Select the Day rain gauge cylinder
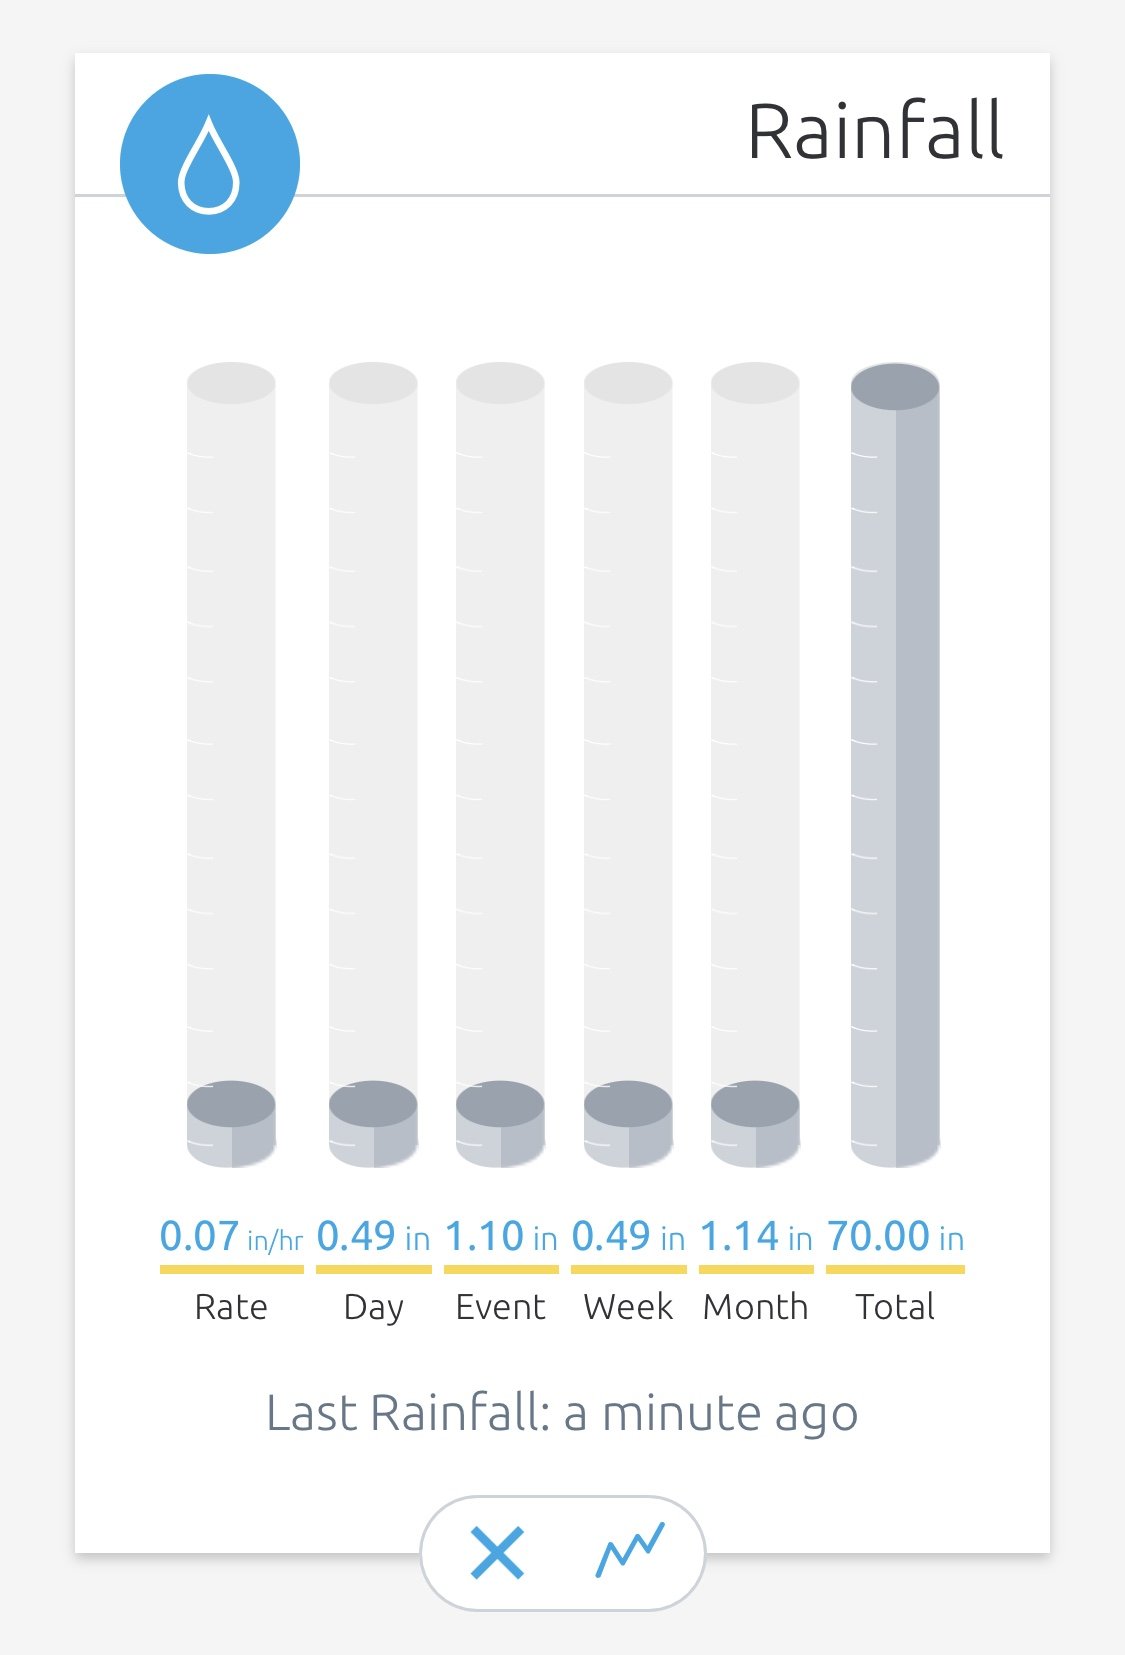The height and width of the screenshot is (1655, 1125). [x=373, y=765]
